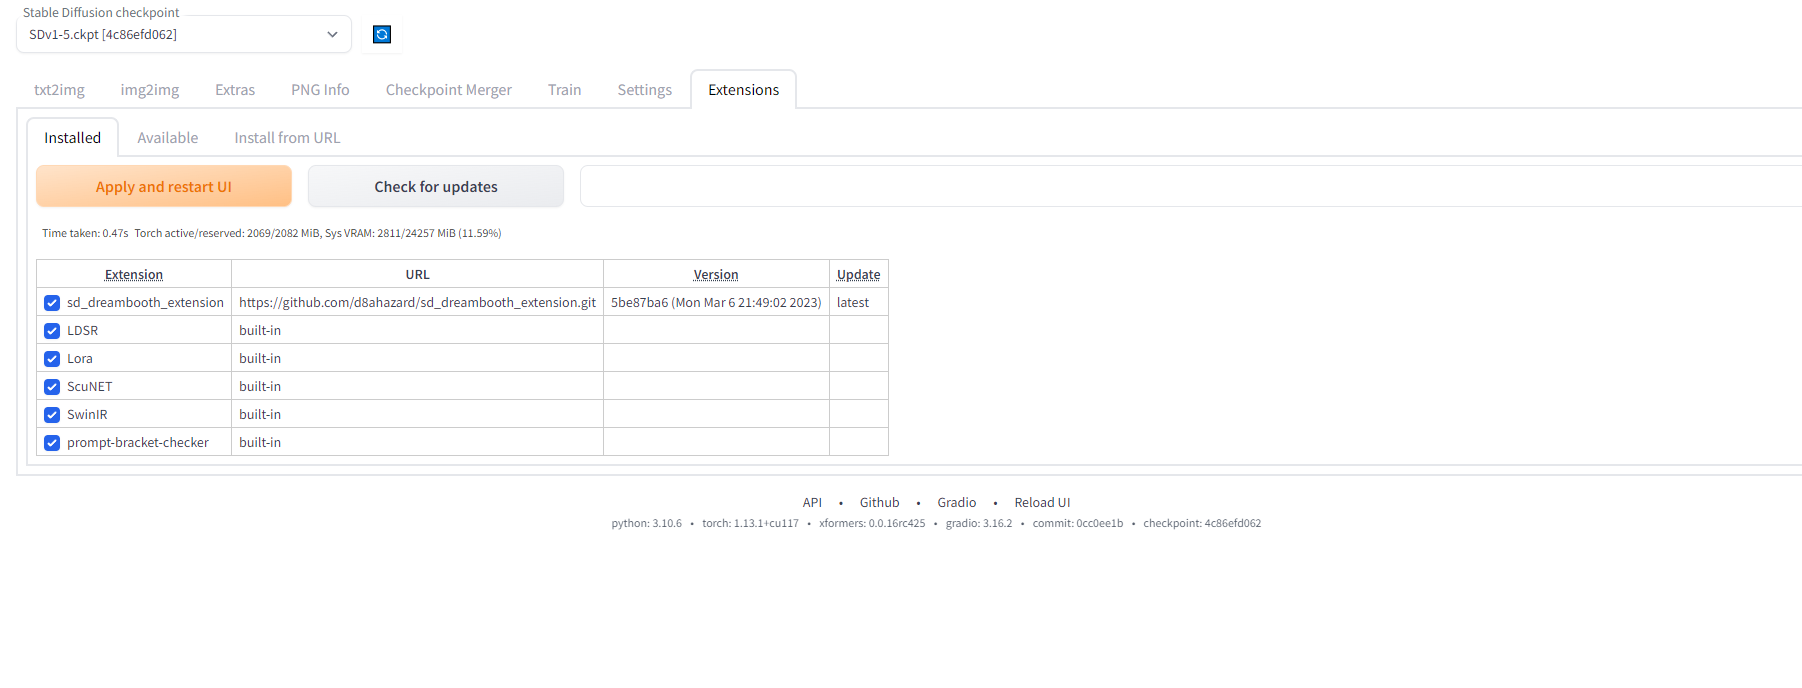This screenshot has width=1802, height=688.
Task: Open the img2img tab
Action: point(150,90)
